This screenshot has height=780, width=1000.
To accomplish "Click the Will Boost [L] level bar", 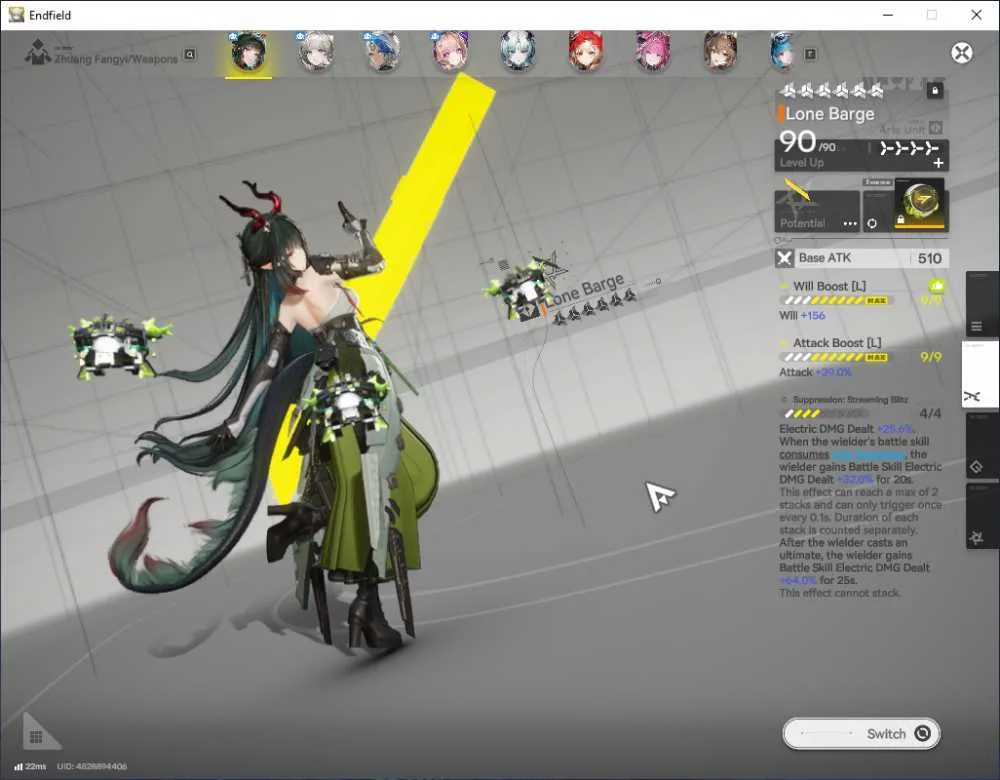I will click(835, 300).
